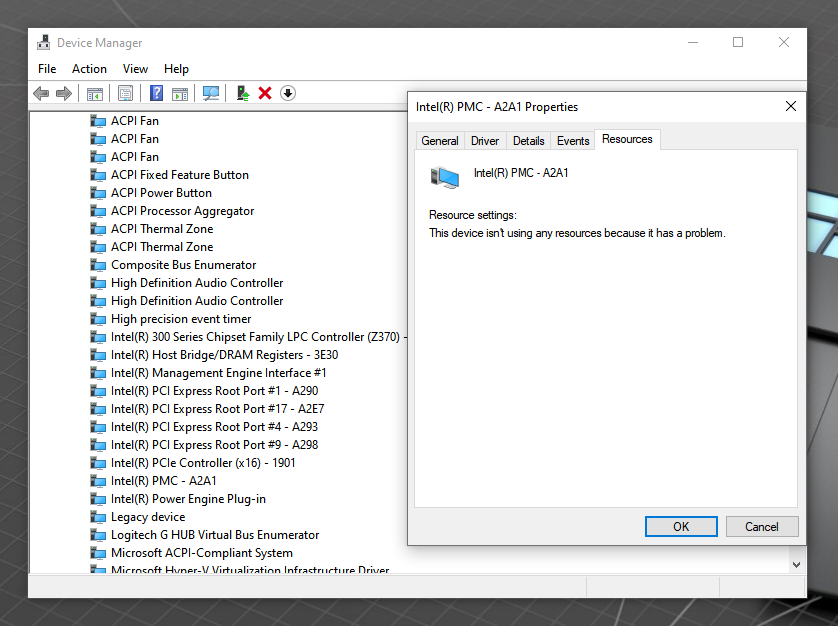
Task: Click the Back arrow toolbar icon
Action: pyautogui.click(x=41, y=94)
